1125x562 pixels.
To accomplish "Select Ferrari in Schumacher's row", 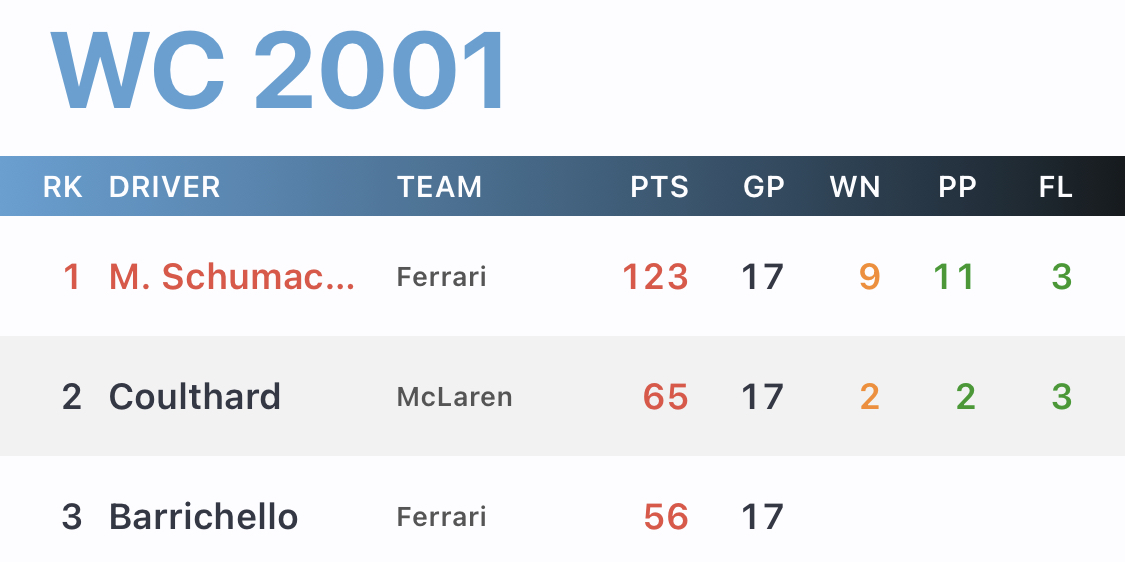I will [441, 277].
